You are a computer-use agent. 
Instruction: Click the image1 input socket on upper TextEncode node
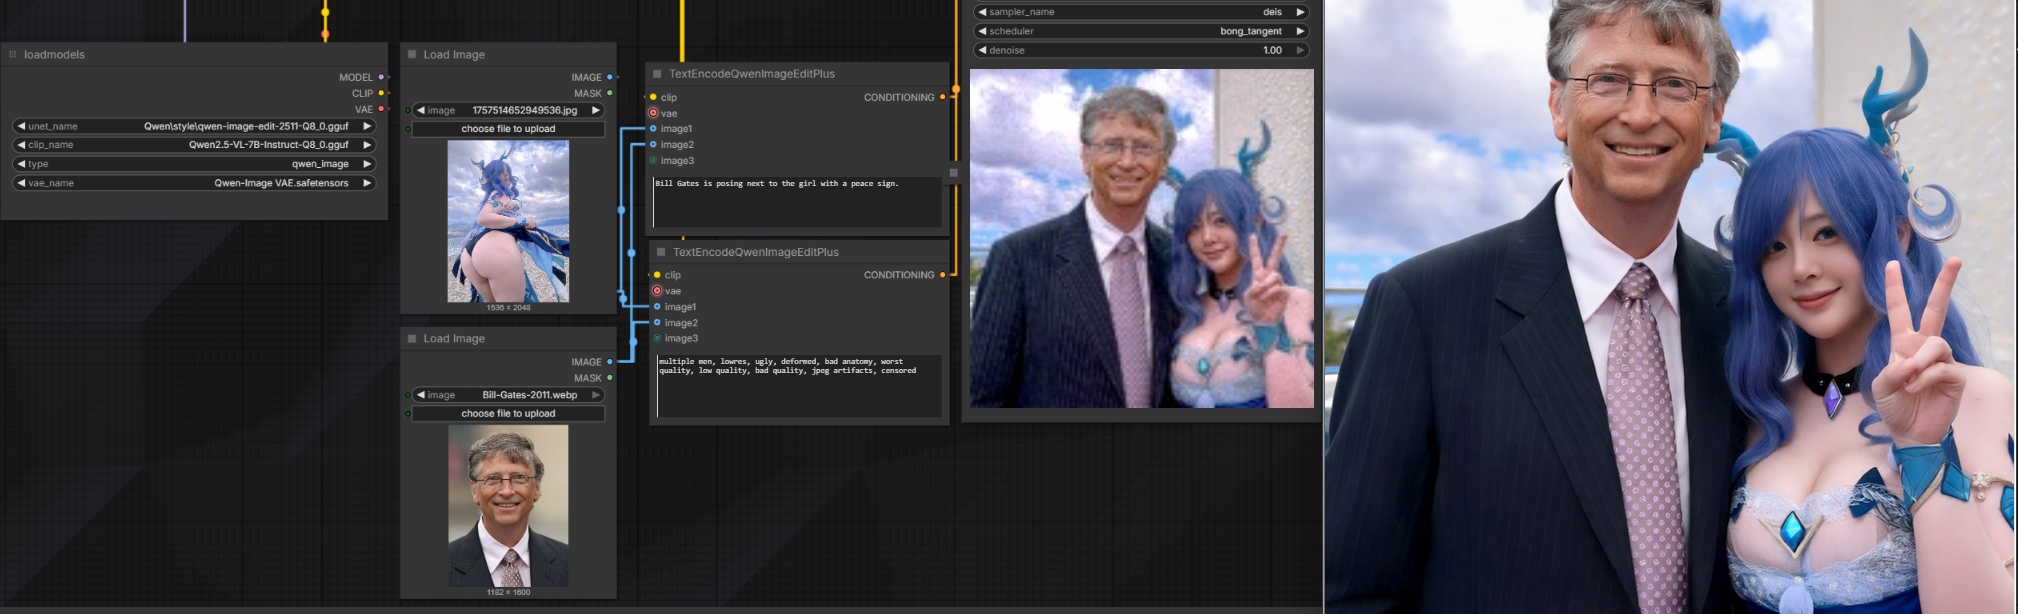[653, 128]
